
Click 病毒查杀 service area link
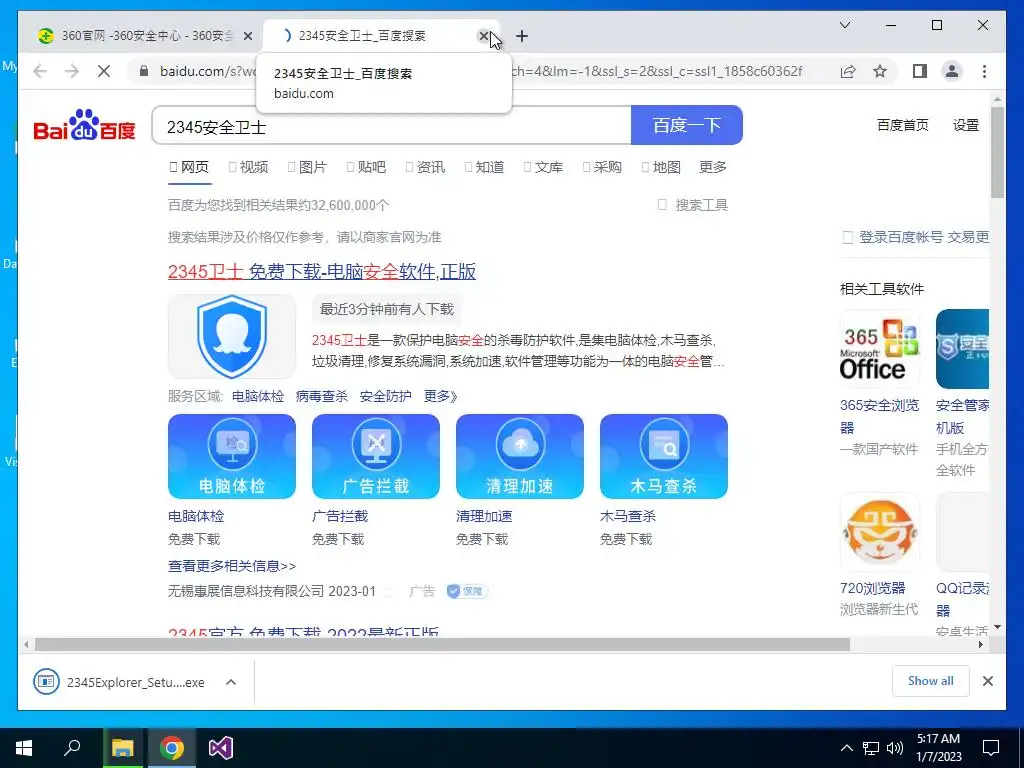322,396
